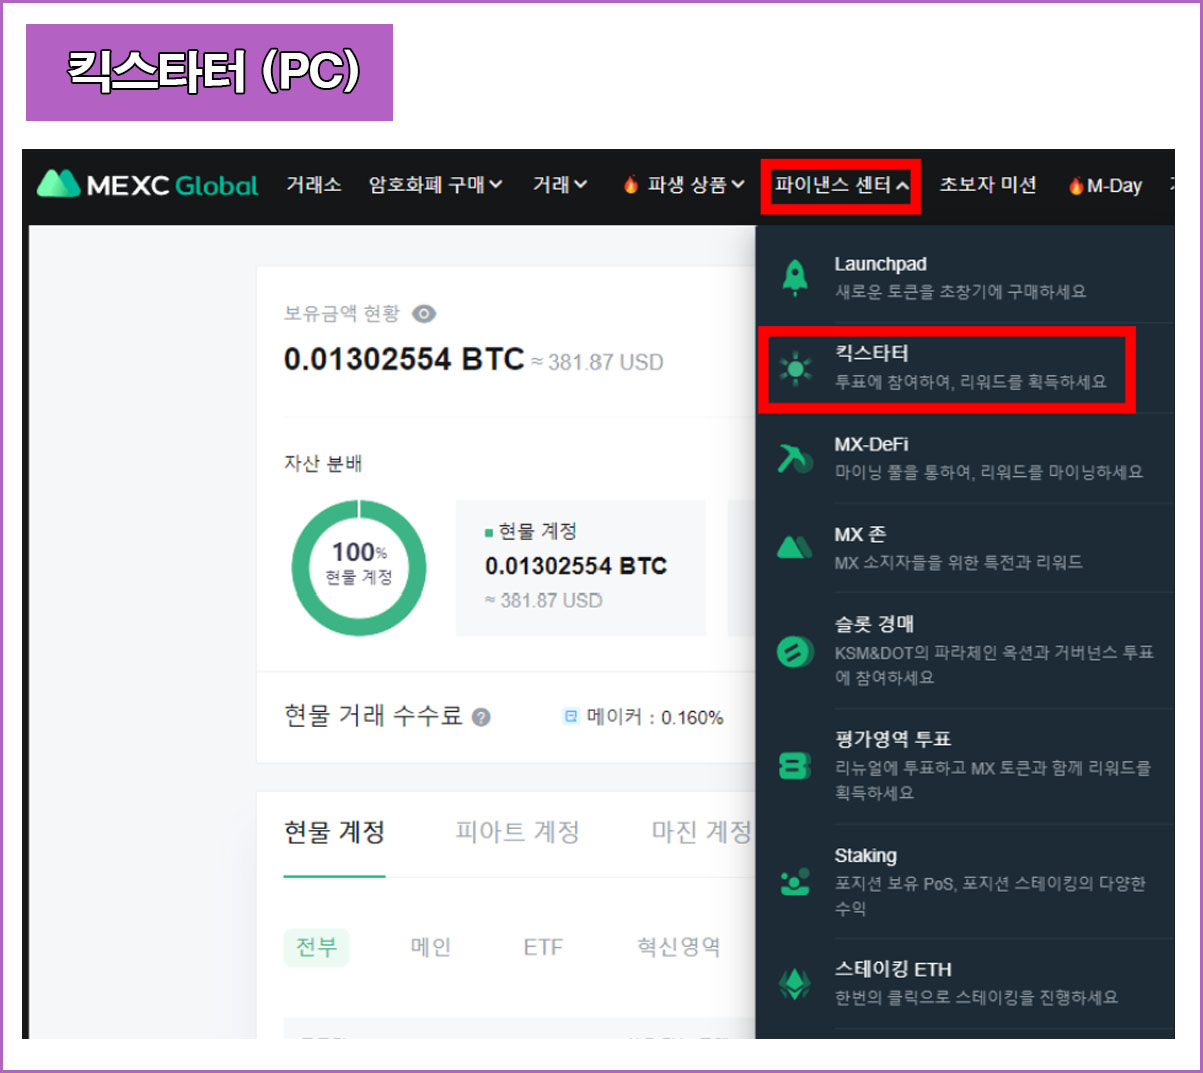Switch to the 마진 계정 tab
1203x1073 pixels.
(702, 832)
